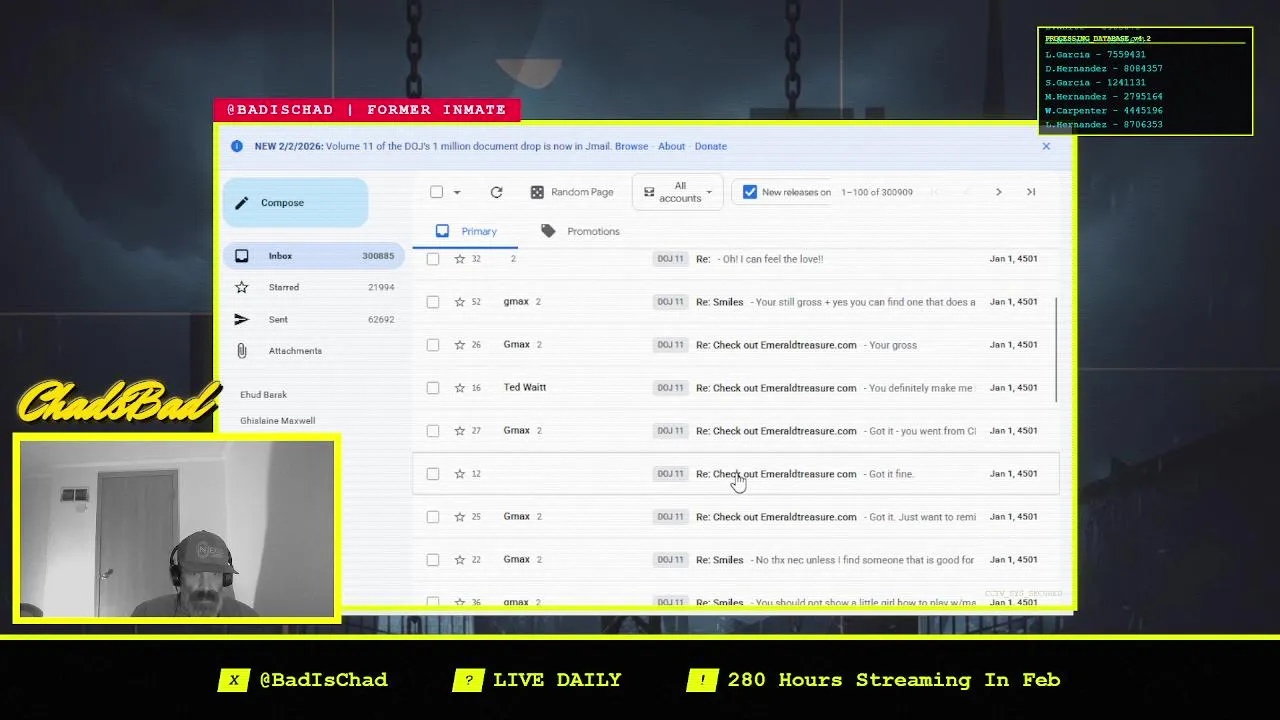Check the box for 'Got it fine.' email
The height and width of the screenshot is (720, 1280).
pos(433,474)
